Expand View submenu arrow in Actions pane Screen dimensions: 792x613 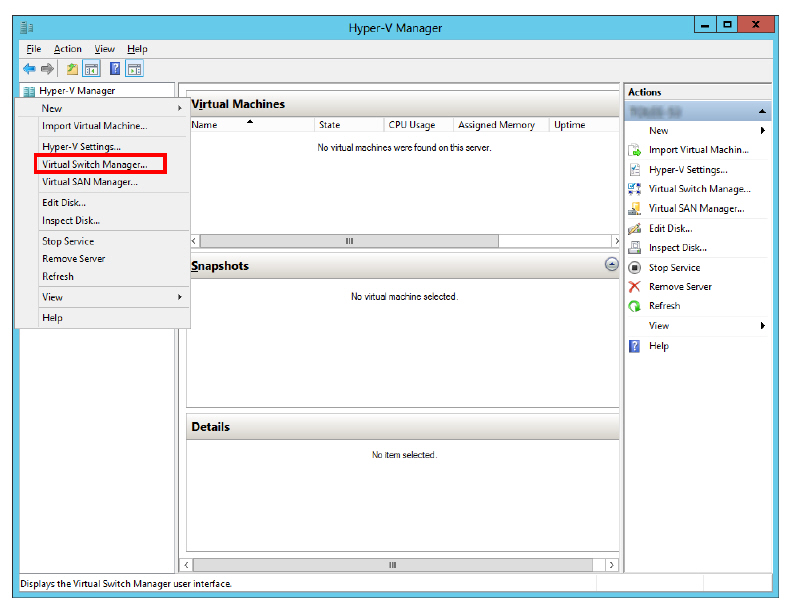coord(762,326)
